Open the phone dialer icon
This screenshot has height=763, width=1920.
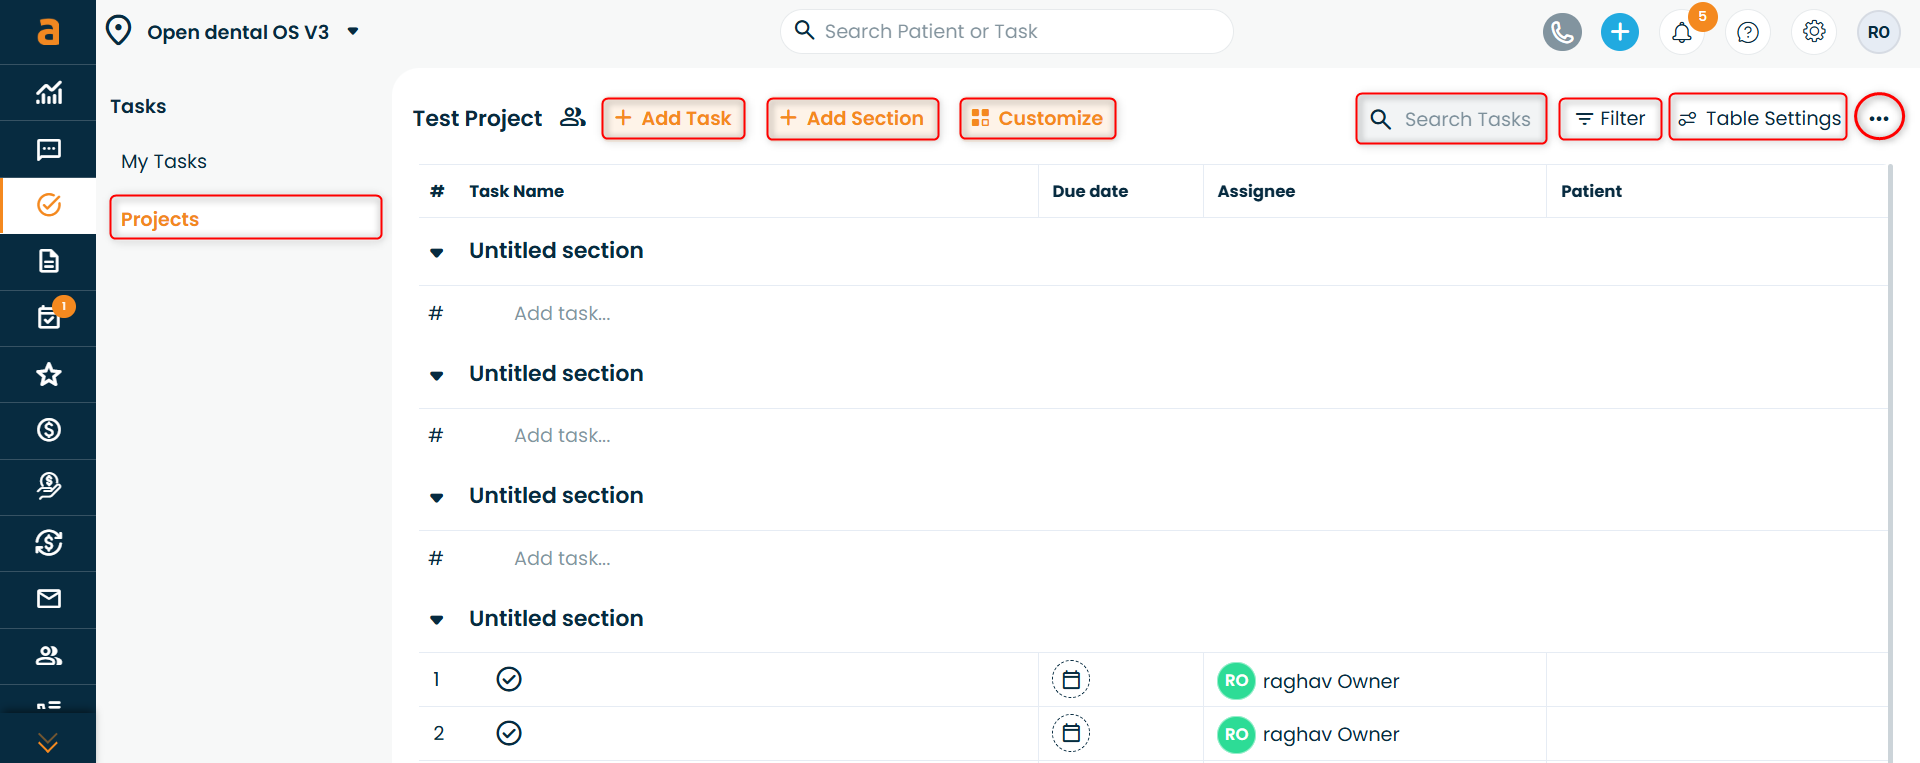[1562, 32]
